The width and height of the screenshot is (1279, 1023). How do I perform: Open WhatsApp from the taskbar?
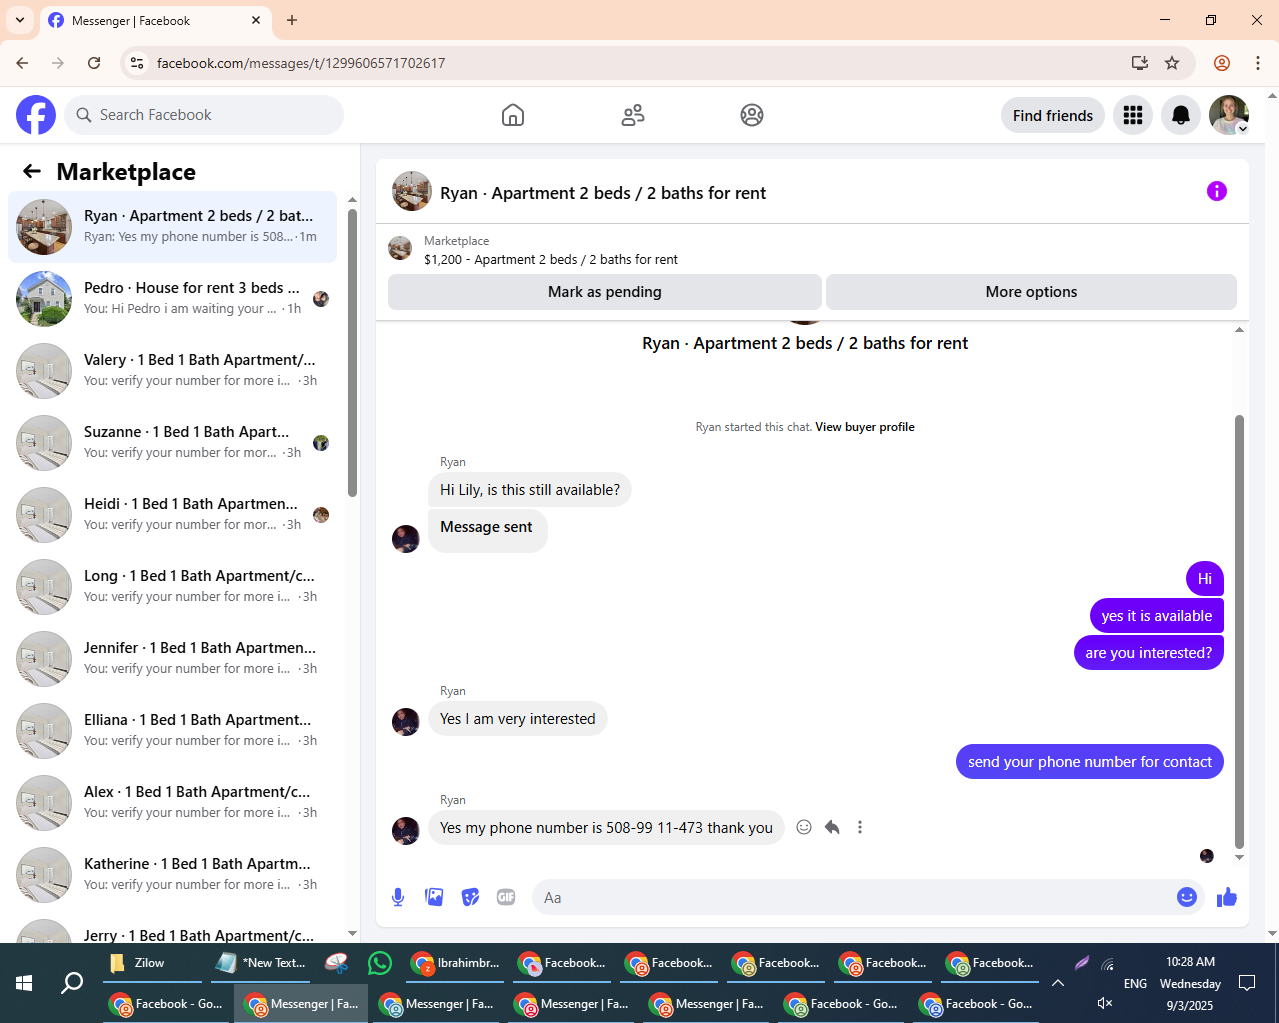380,963
